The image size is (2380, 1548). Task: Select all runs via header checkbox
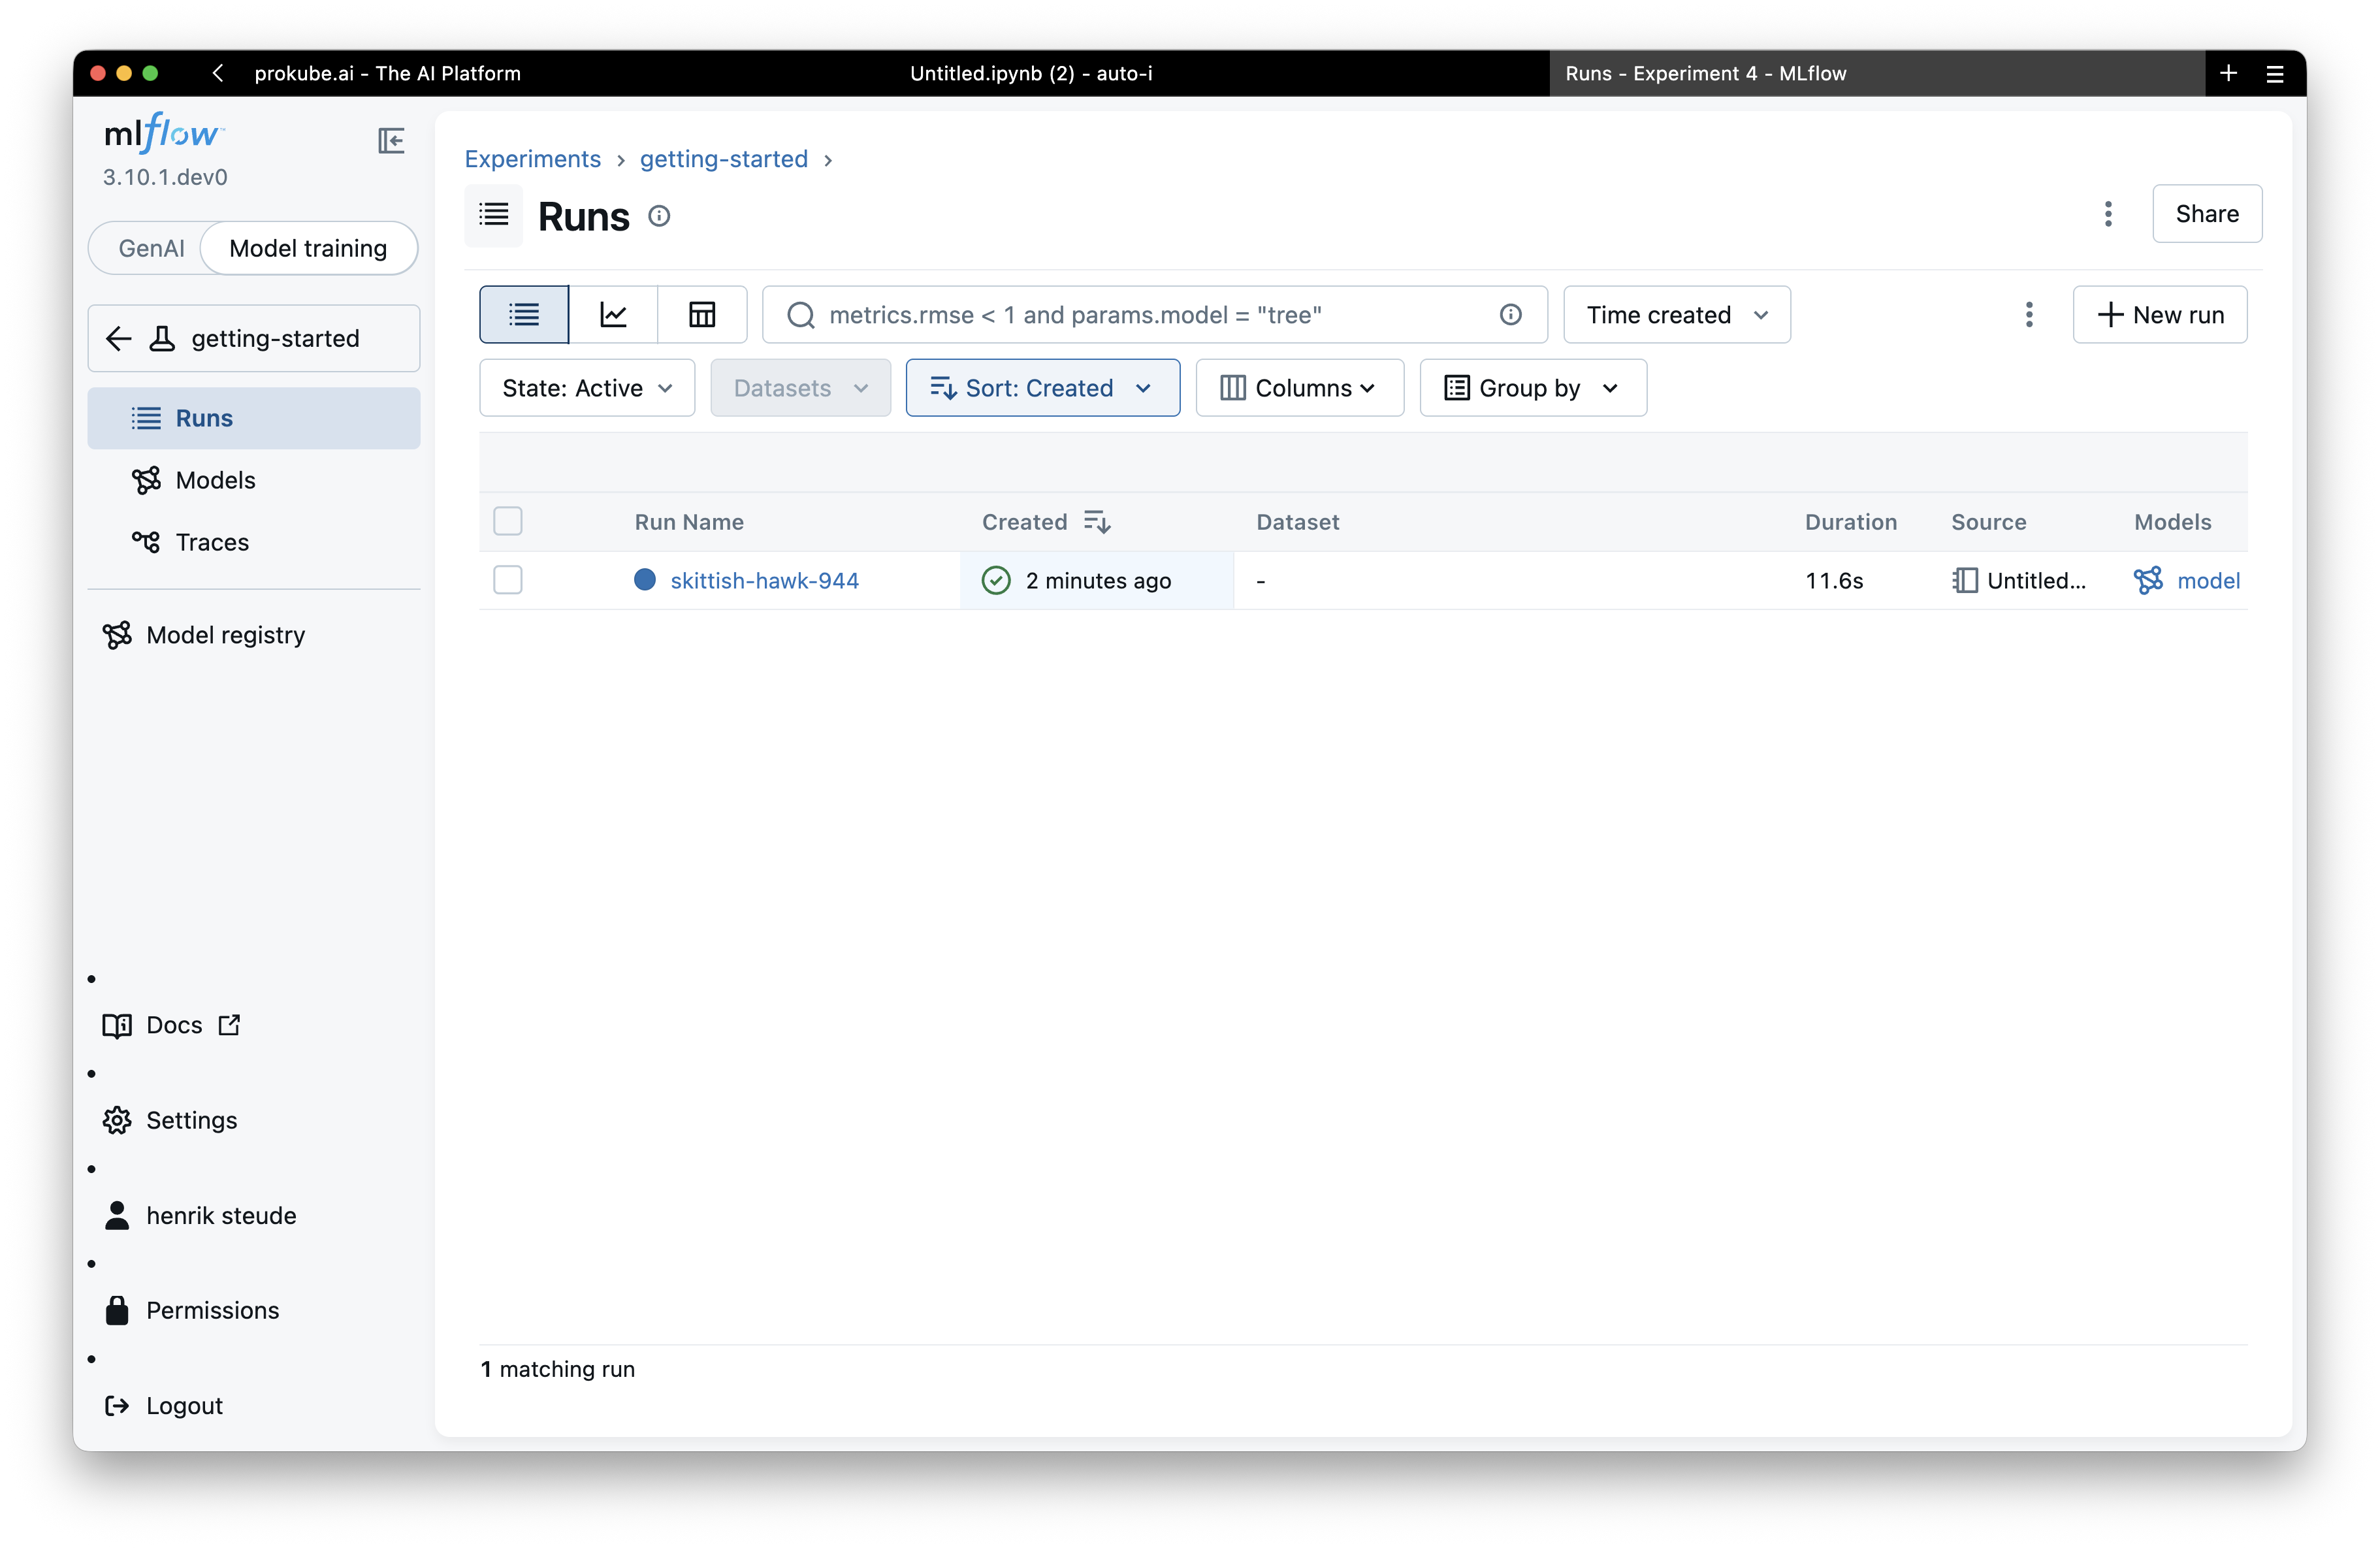[x=508, y=521]
